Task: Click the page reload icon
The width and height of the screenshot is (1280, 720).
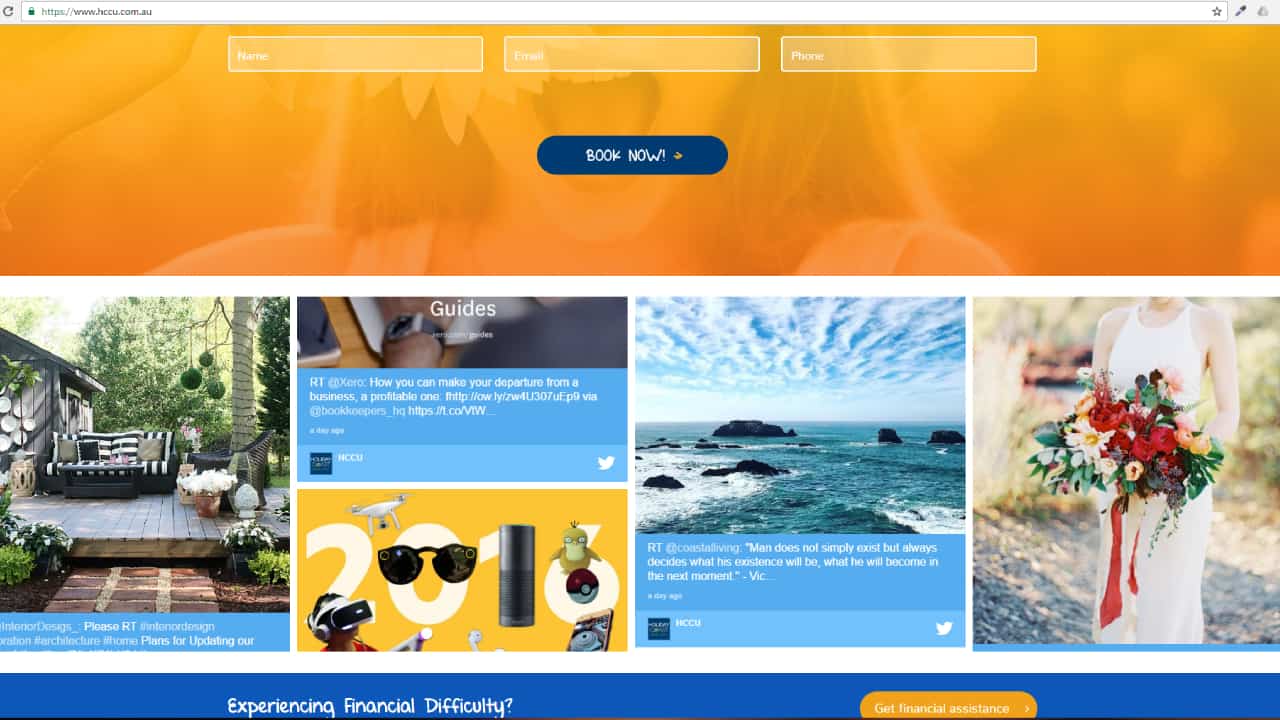Action: coord(10,11)
